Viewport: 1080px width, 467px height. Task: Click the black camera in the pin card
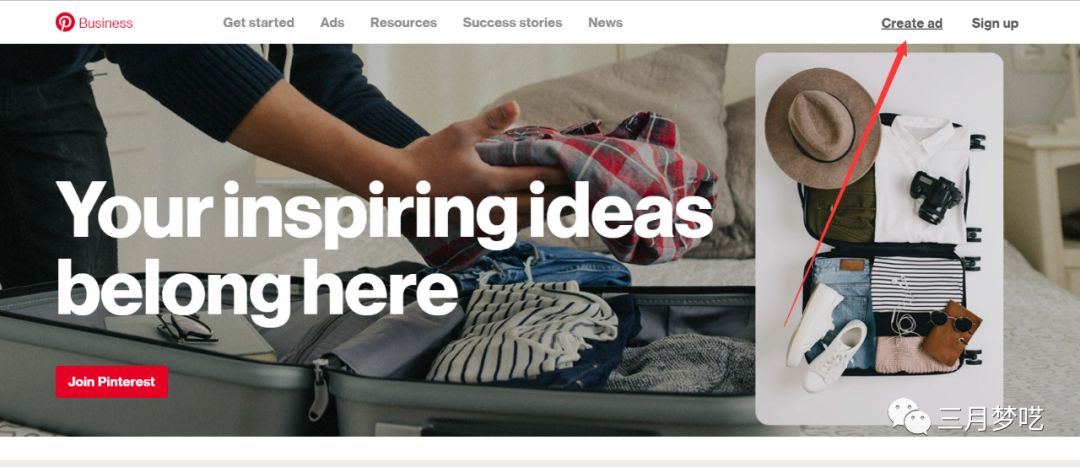click(x=935, y=197)
